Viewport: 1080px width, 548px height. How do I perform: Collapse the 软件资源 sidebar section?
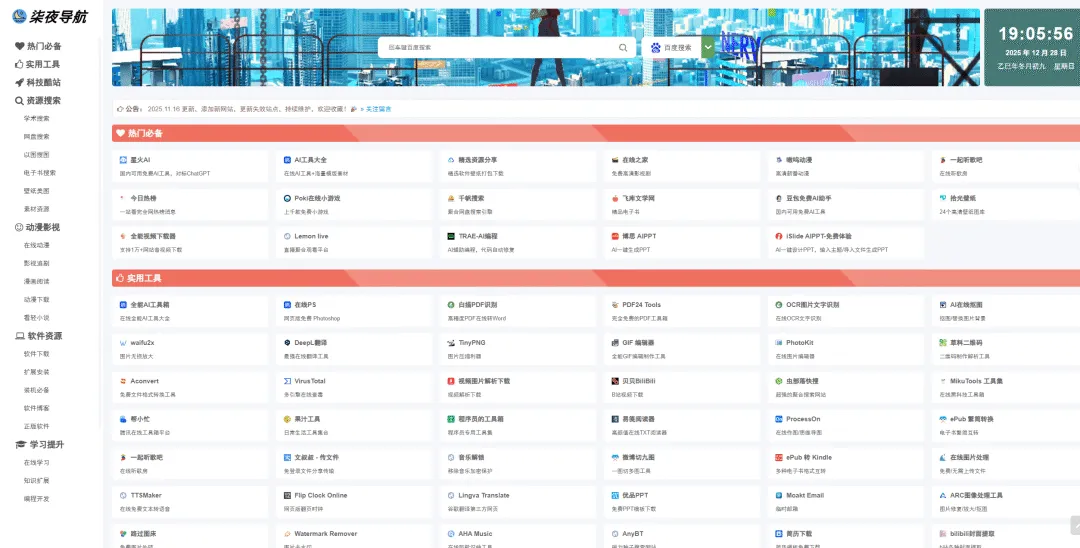(39, 336)
